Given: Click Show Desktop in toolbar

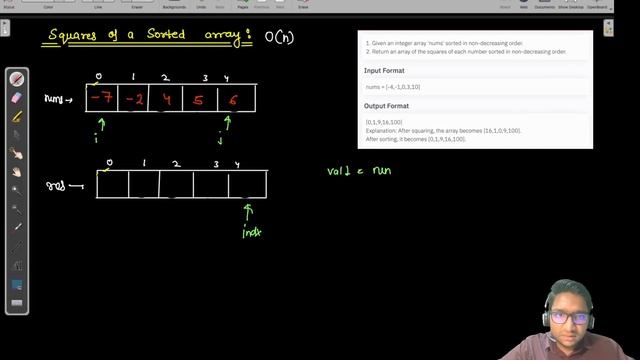Looking at the screenshot, I should click(x=571, y=4).
